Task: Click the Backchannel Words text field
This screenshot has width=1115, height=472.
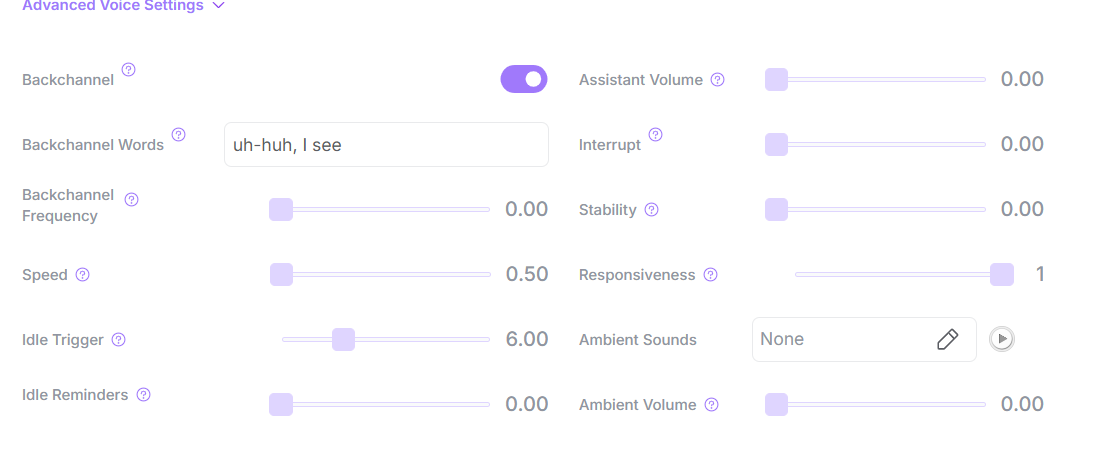Action: pyautogui.click(x=386, y=145)
